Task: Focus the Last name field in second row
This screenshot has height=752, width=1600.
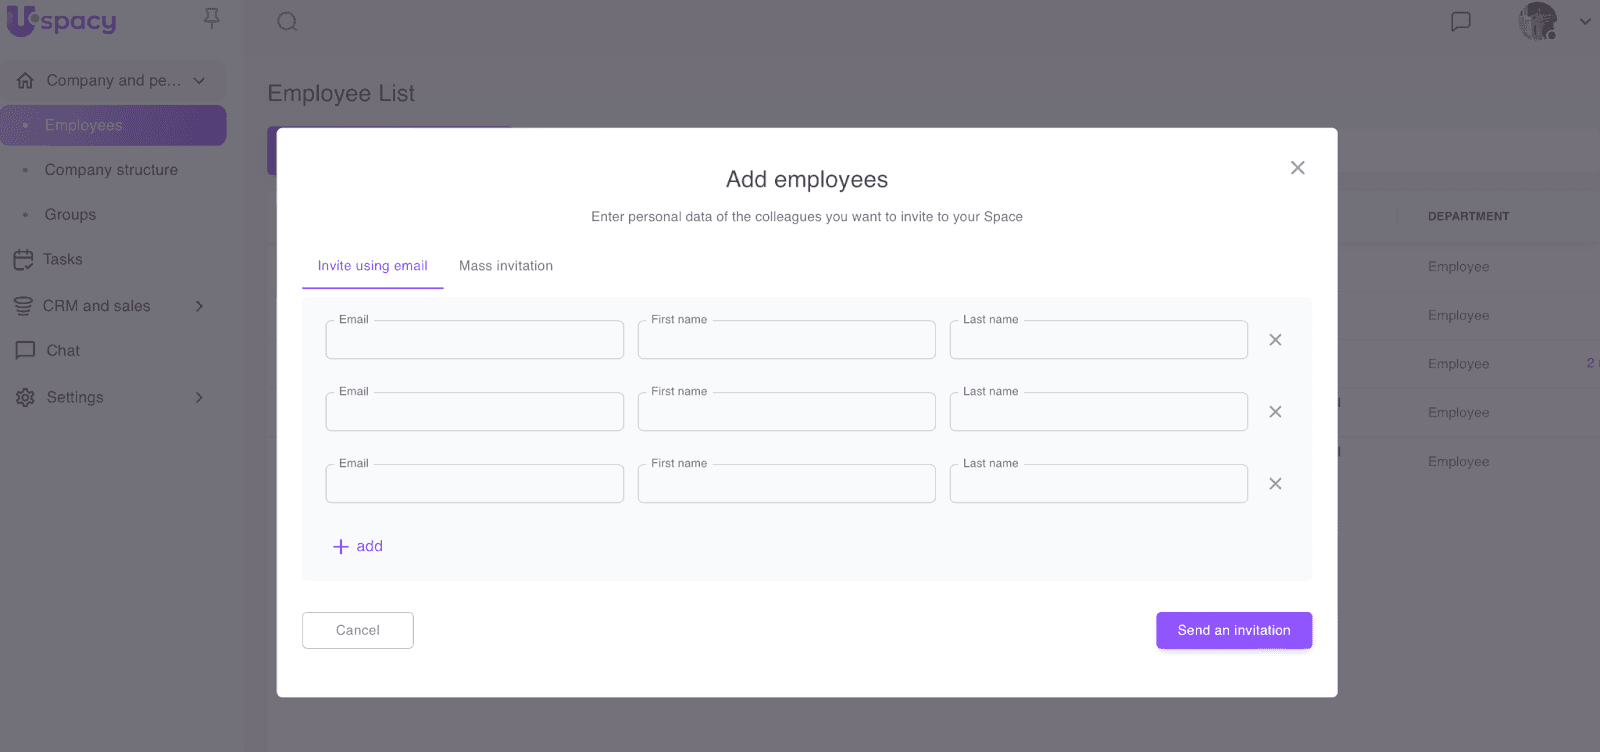Action: tap(1099, 412)
